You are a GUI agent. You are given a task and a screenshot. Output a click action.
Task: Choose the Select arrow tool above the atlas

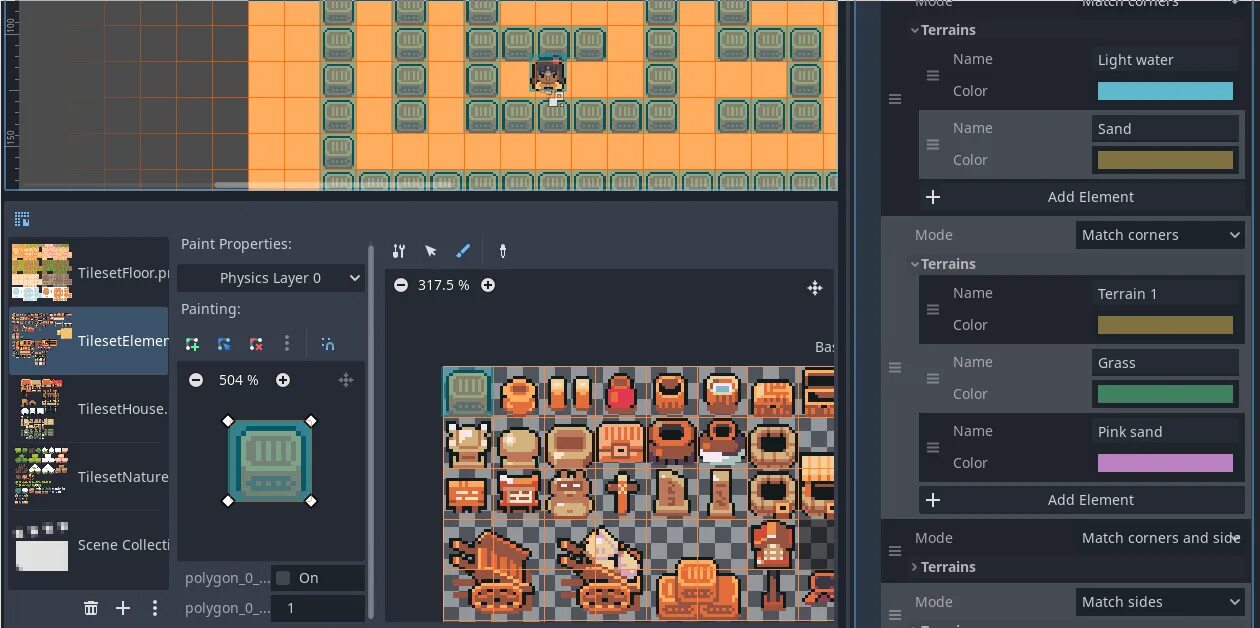(431, 251)
